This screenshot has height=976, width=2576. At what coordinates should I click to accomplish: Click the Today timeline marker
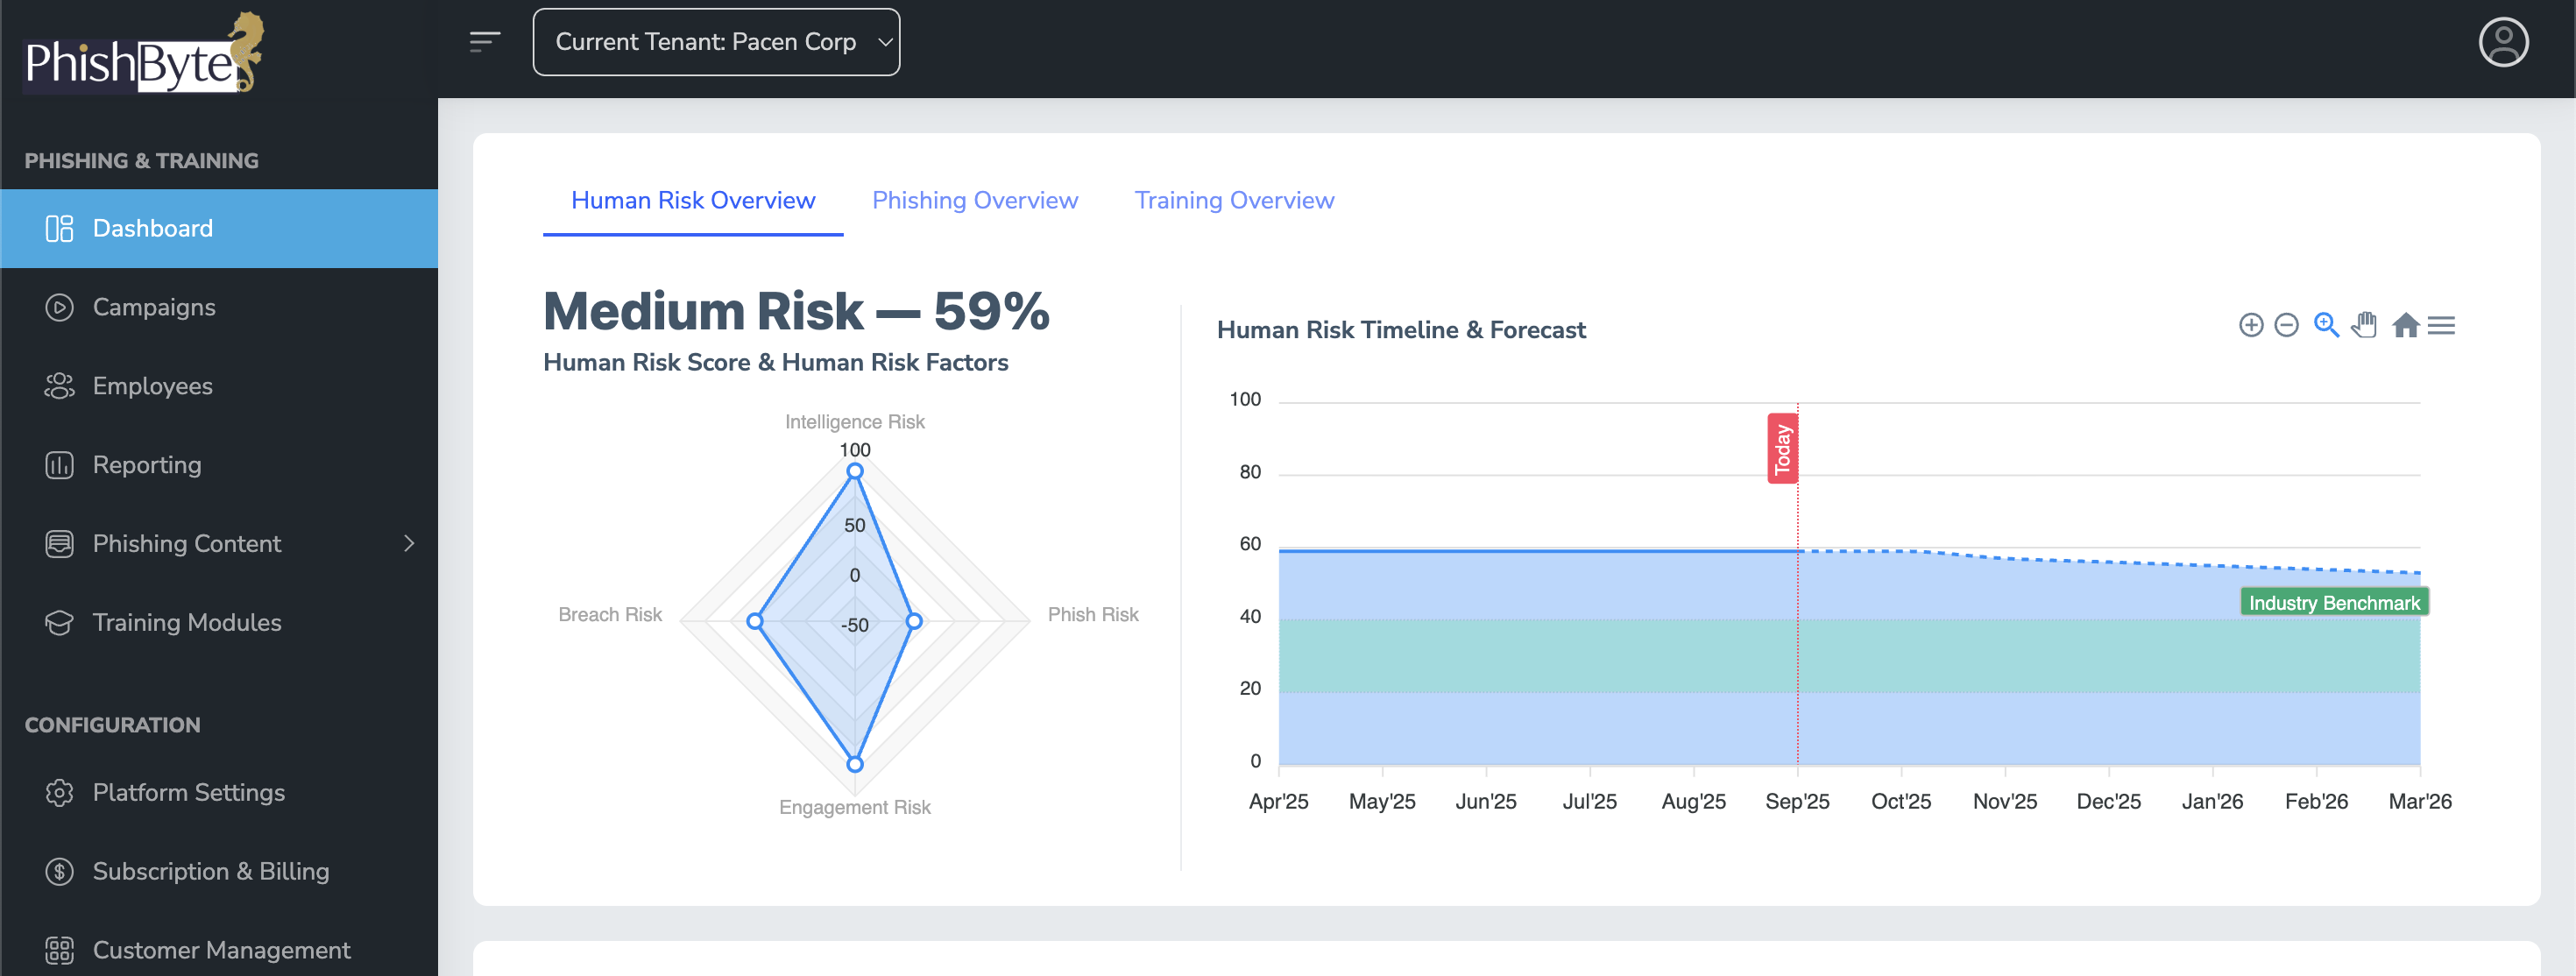(x=1781, y=449)
